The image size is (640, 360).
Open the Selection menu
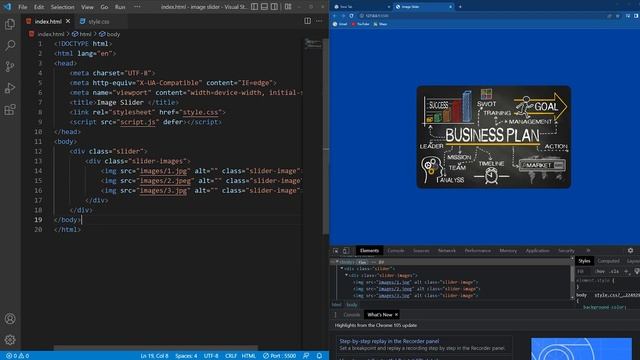tap(62, 7)
